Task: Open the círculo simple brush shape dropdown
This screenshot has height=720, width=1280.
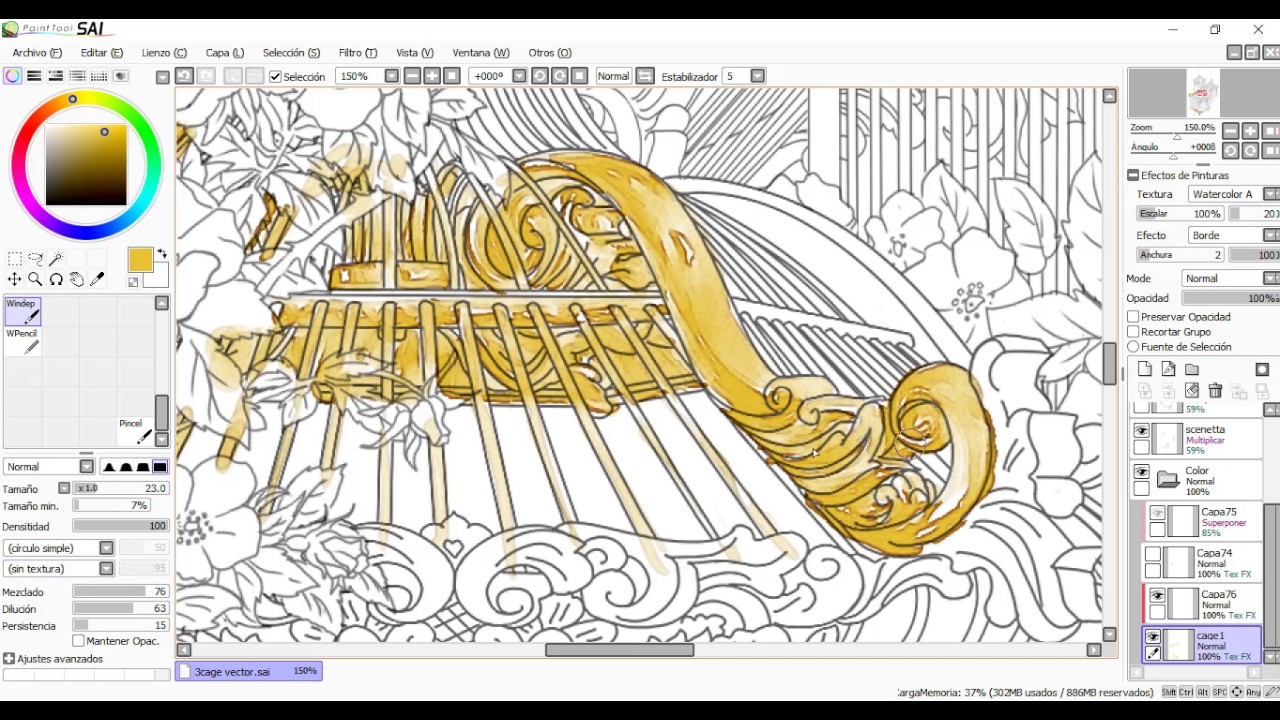Action: coord(105,547)
